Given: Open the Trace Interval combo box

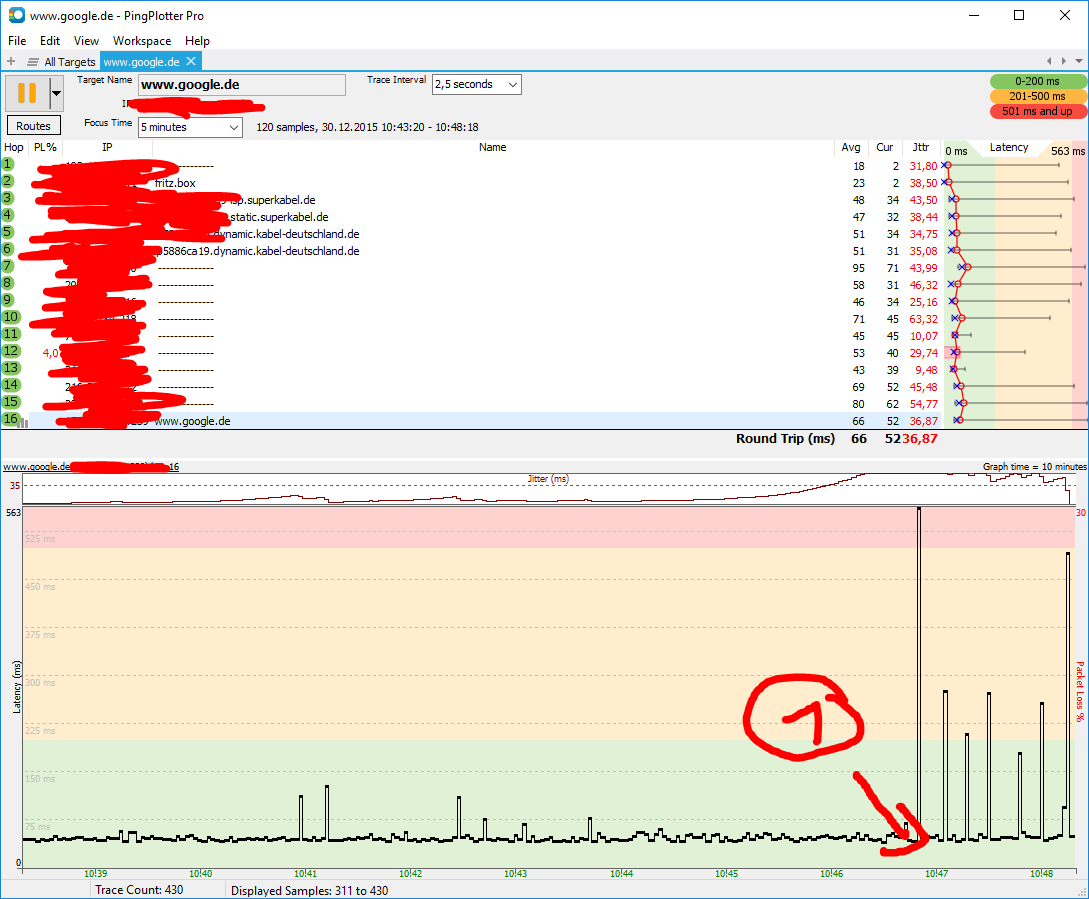Looking at the screenshot, I should (476, 85).
